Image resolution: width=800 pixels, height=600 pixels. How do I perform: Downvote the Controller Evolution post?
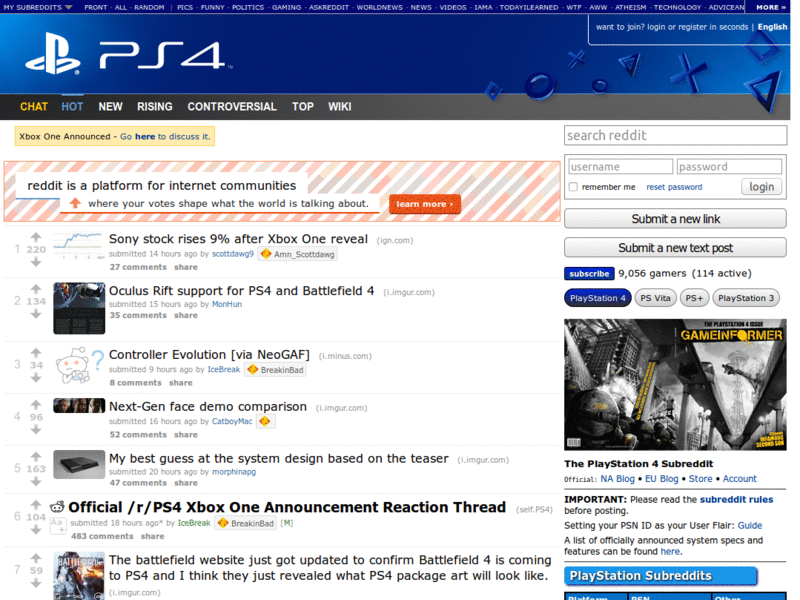36,378
